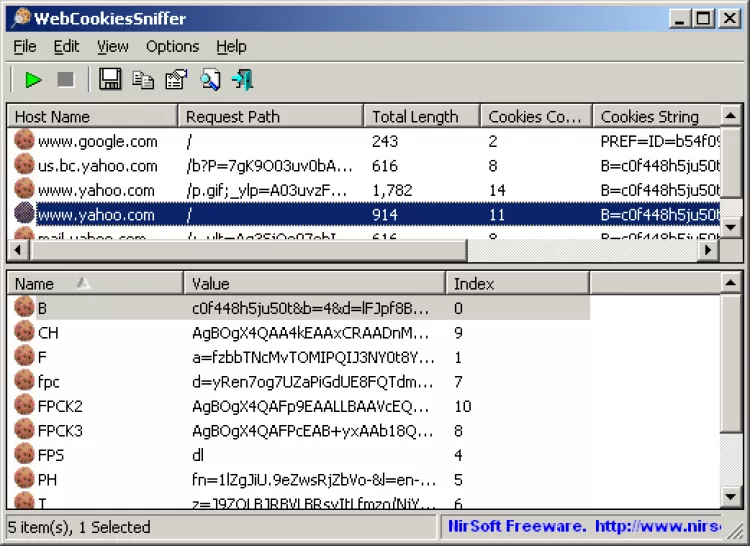Select www.yahoo.com row with length 1,782

[x=364, y=190]
